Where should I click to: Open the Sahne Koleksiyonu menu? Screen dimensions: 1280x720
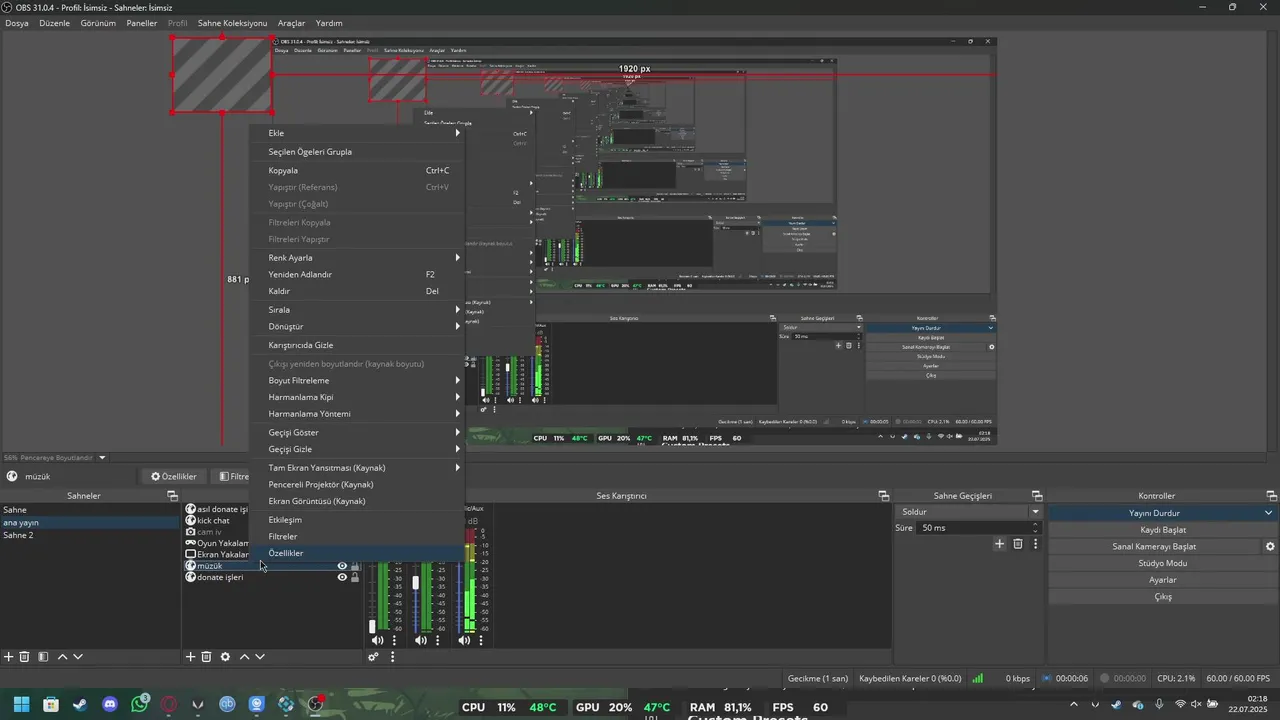[x=232, y=23]
